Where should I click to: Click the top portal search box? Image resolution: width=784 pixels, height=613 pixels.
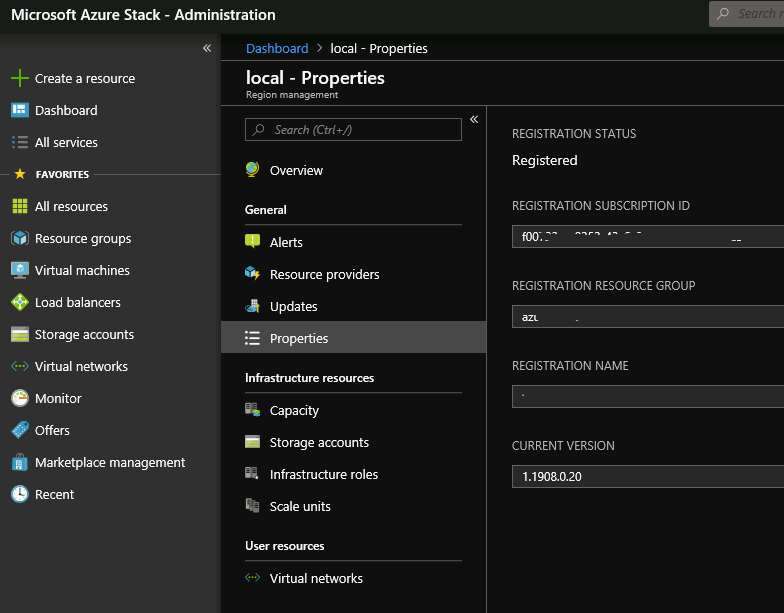pos(746,14)
